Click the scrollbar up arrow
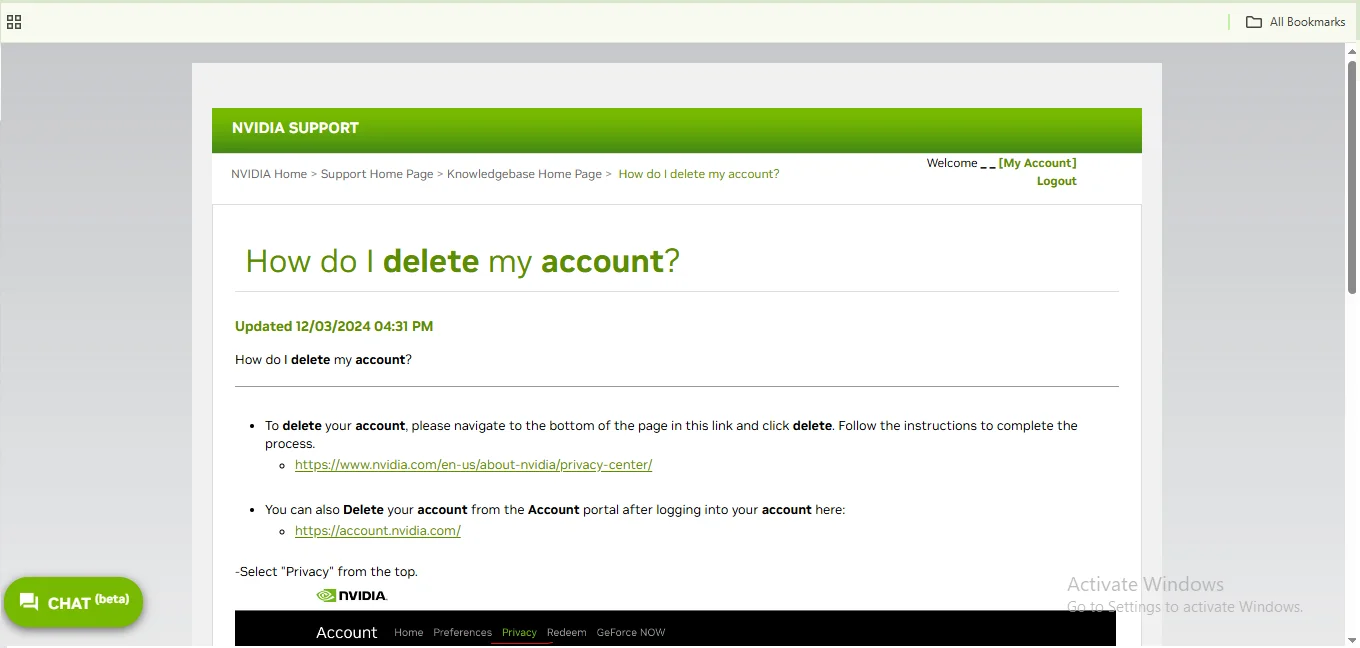Image resolution: width=1360 pixels, height=648 pixels. pos(1352,51)
